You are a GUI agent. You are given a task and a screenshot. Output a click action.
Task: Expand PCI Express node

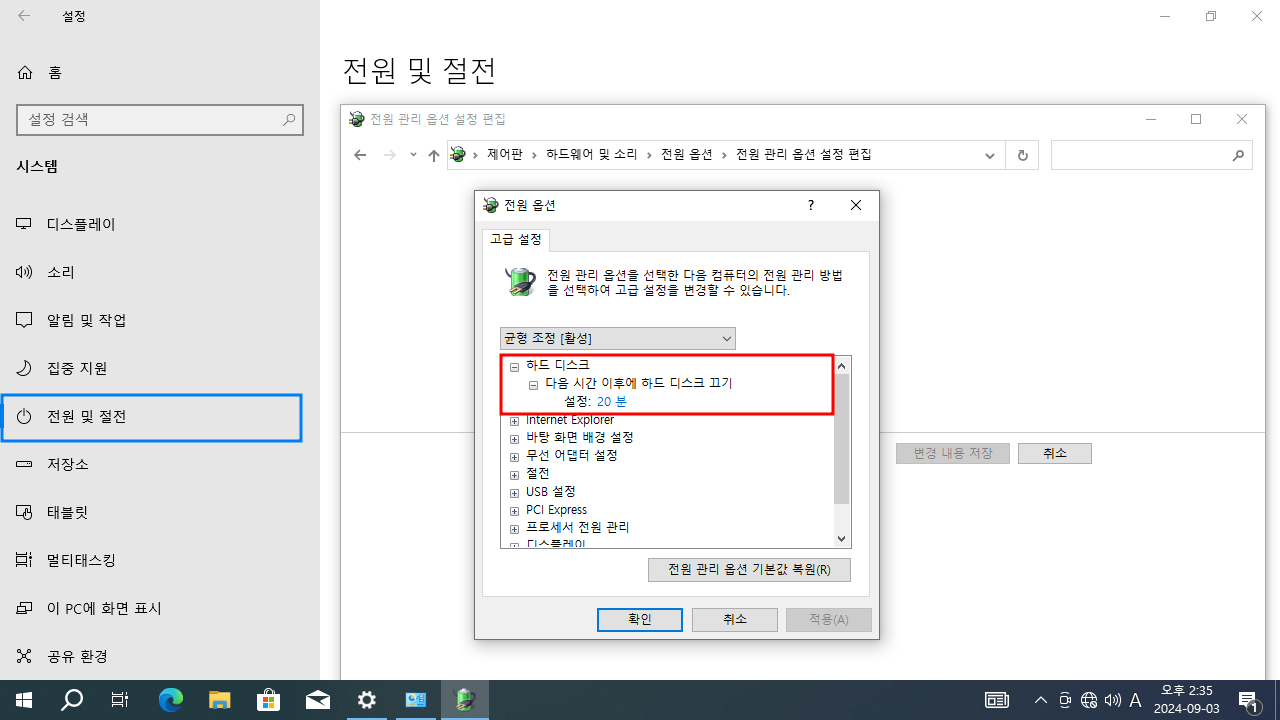(514, 511)
